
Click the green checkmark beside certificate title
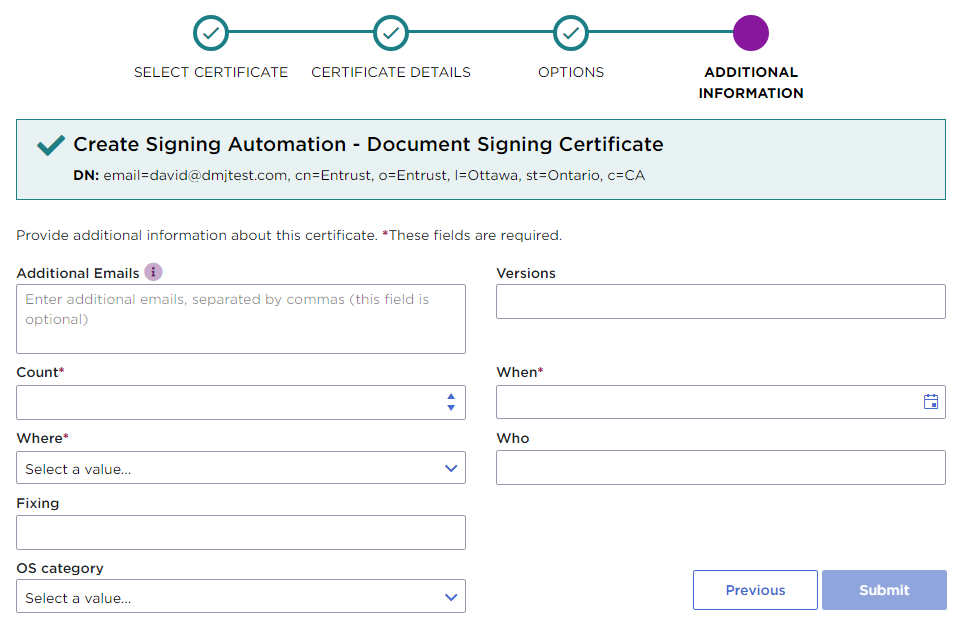(x=51, y=146)
